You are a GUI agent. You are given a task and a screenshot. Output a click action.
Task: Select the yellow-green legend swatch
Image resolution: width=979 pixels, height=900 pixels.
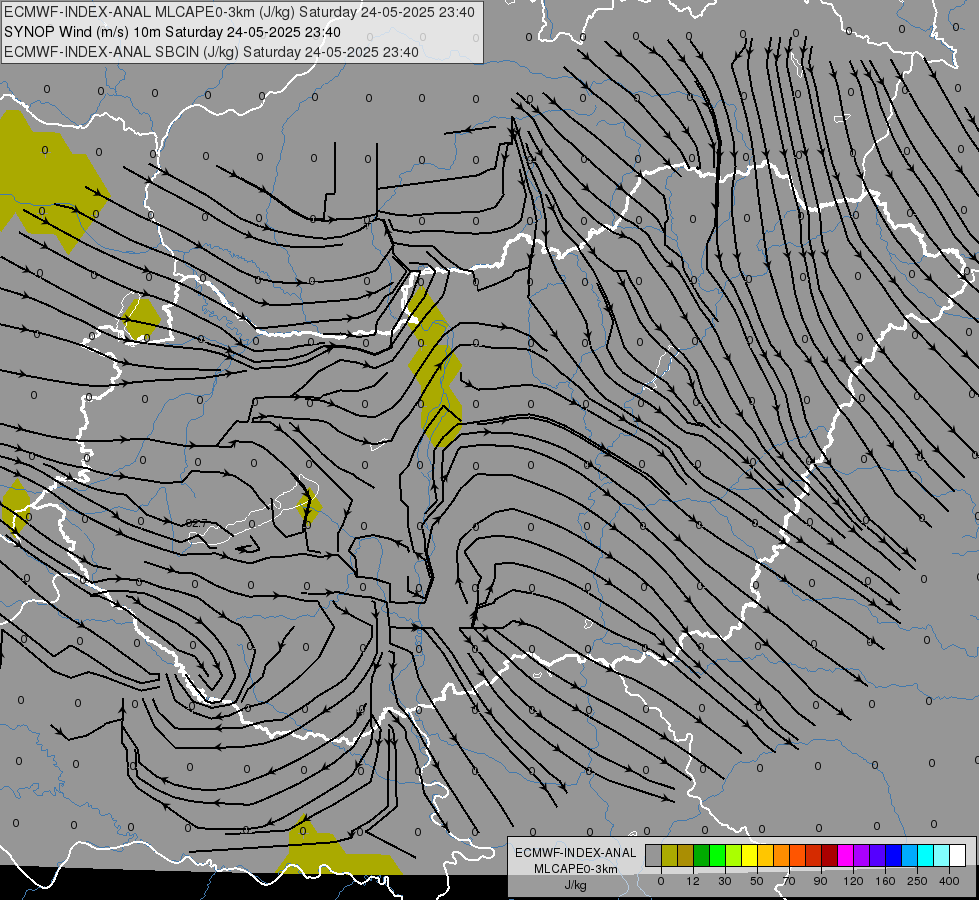(734, 856)
